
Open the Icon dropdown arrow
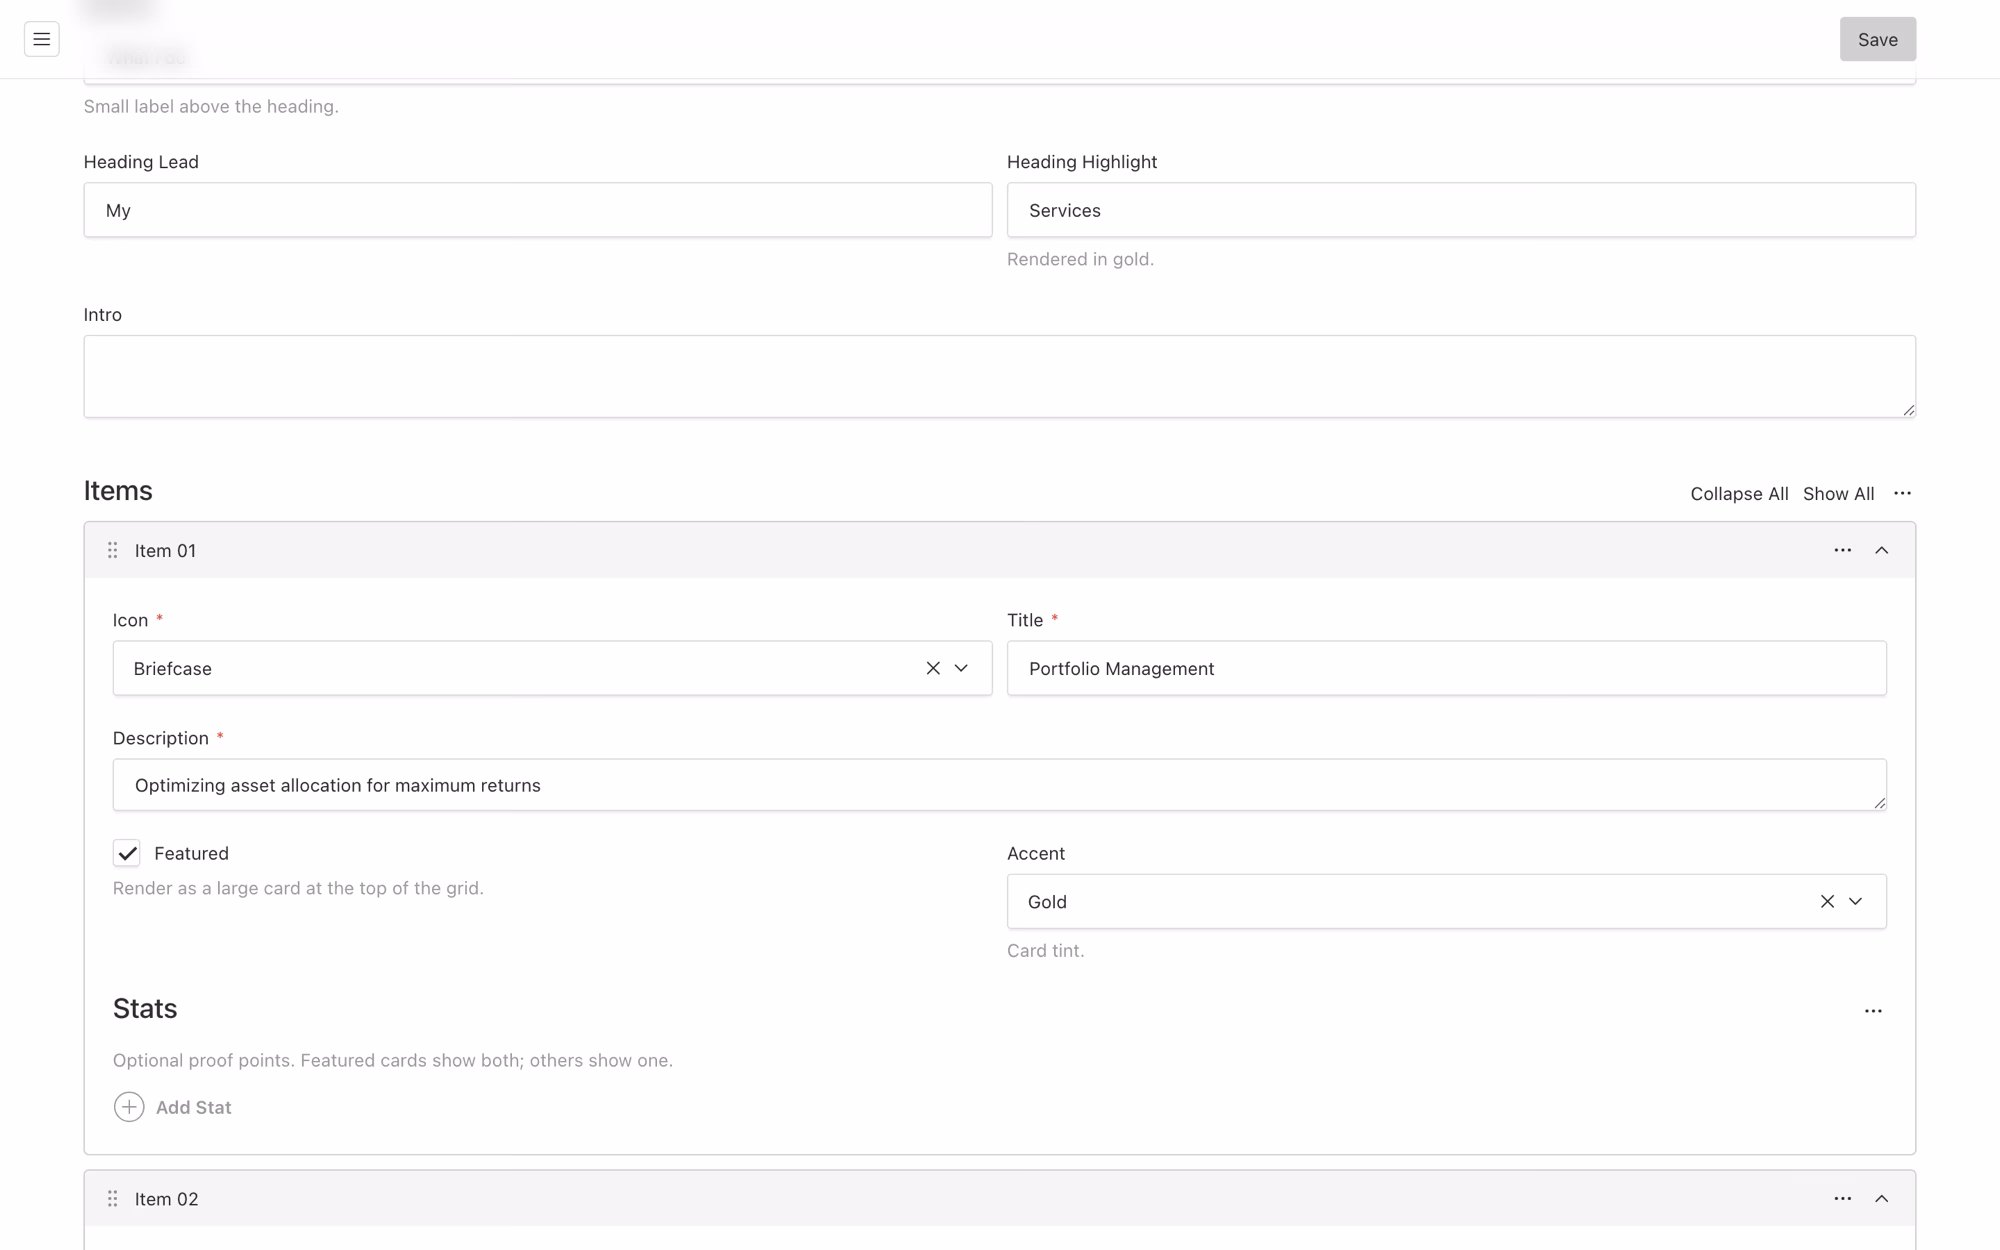point(961,668)
